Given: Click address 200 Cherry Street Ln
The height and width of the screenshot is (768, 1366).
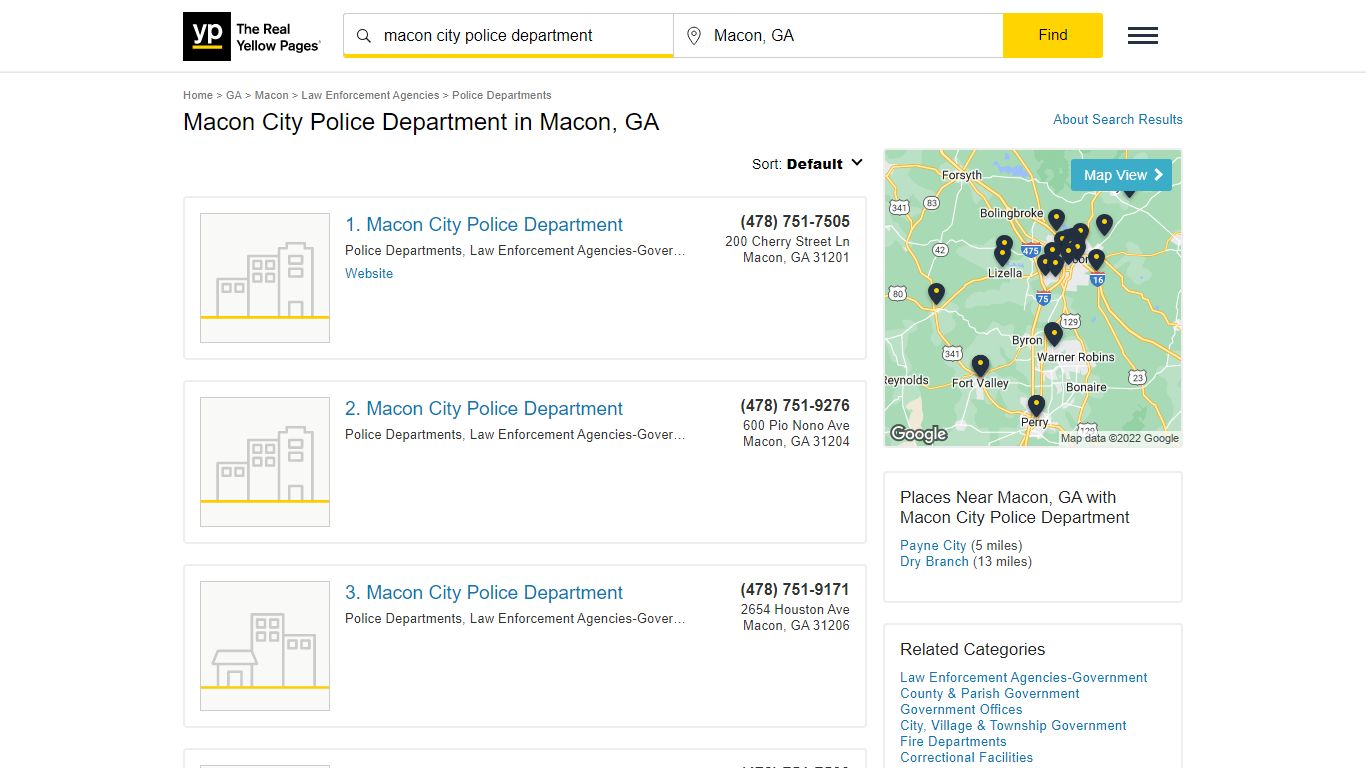Looking at the screenshot, I should point(787,242).
